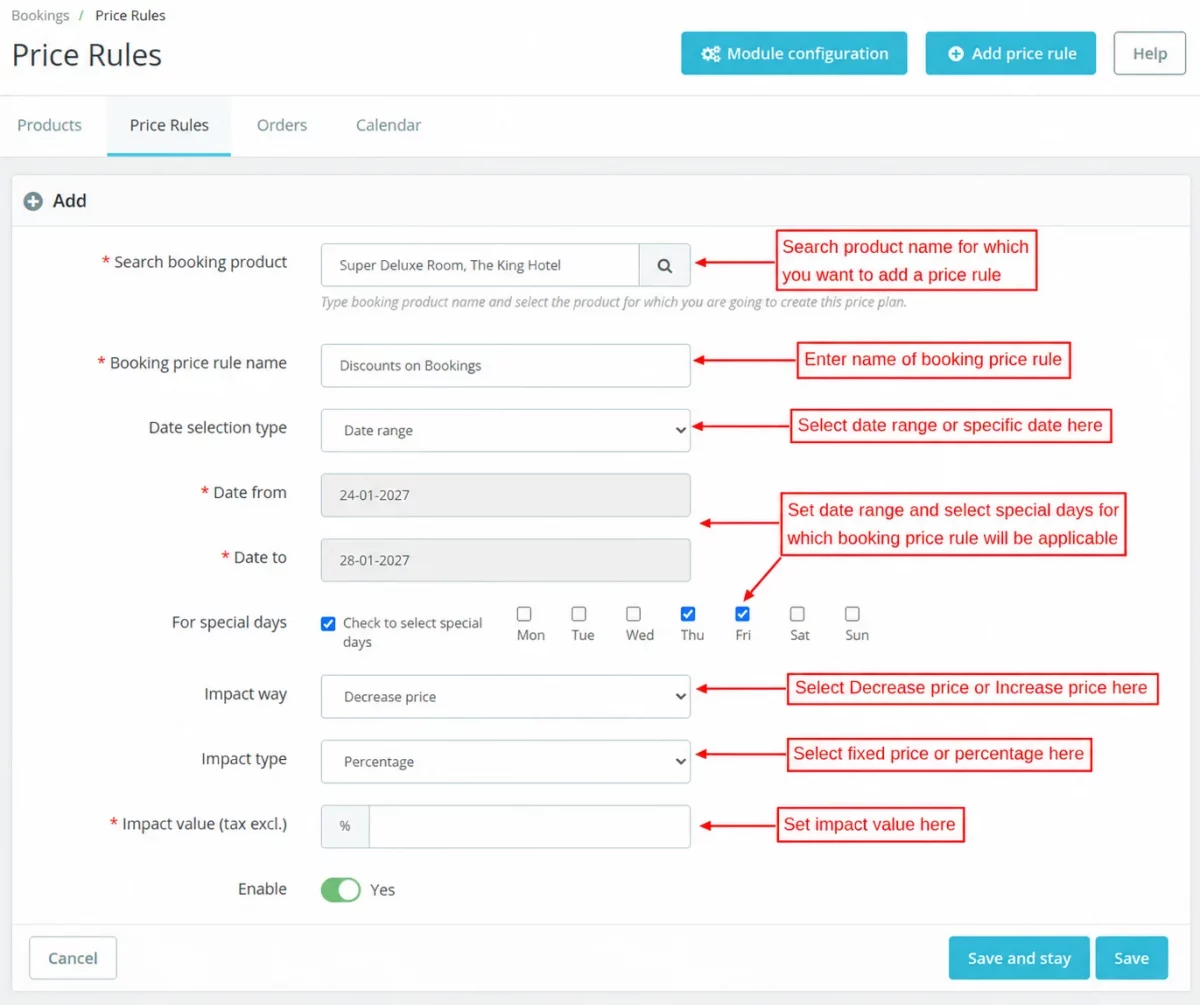Tick the Mon checkbox

pos(524,614)
